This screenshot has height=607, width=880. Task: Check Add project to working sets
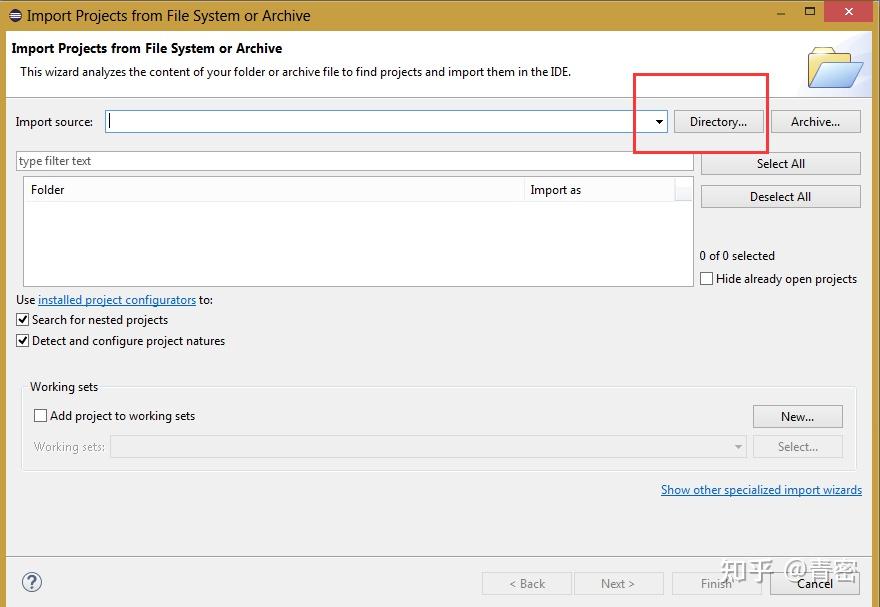coord(41,416)
